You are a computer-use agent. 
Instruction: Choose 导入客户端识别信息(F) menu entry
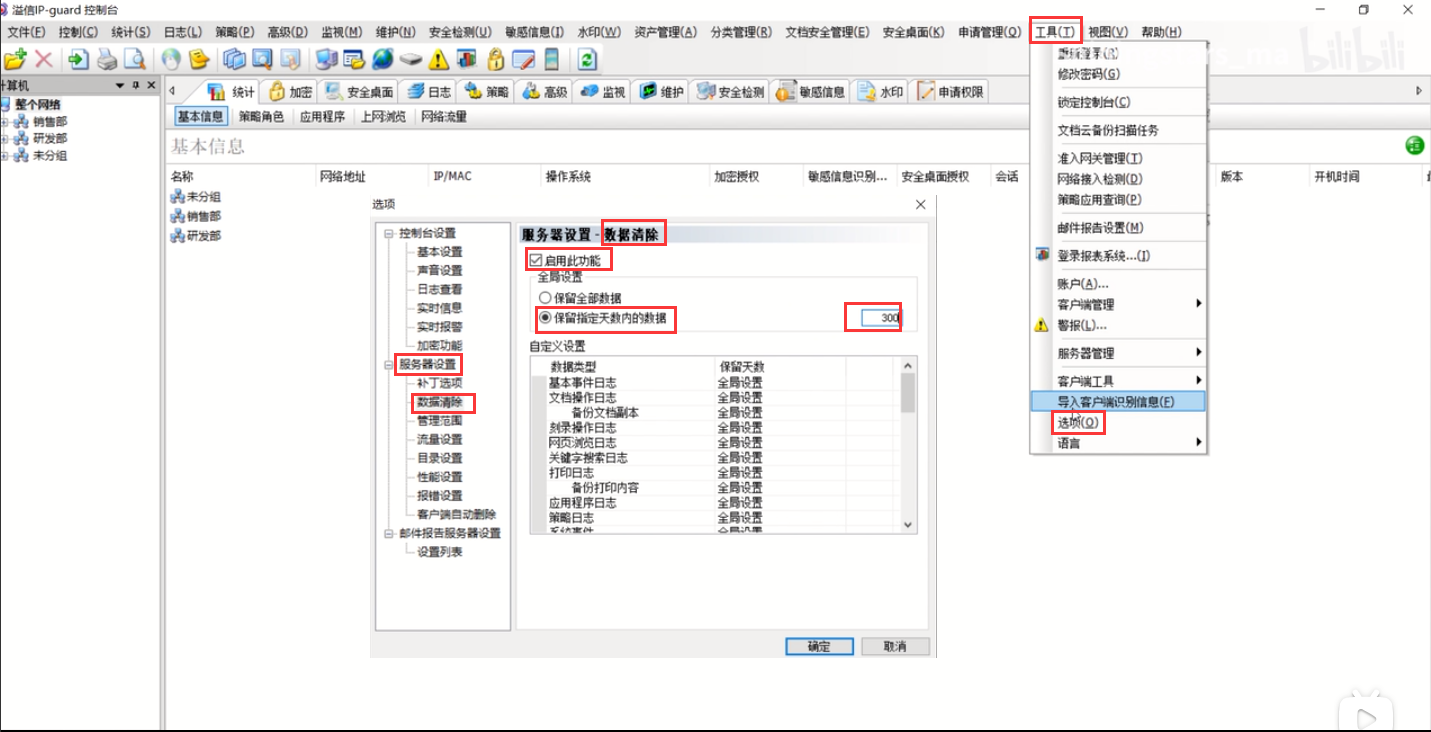tap(1118, 402)
